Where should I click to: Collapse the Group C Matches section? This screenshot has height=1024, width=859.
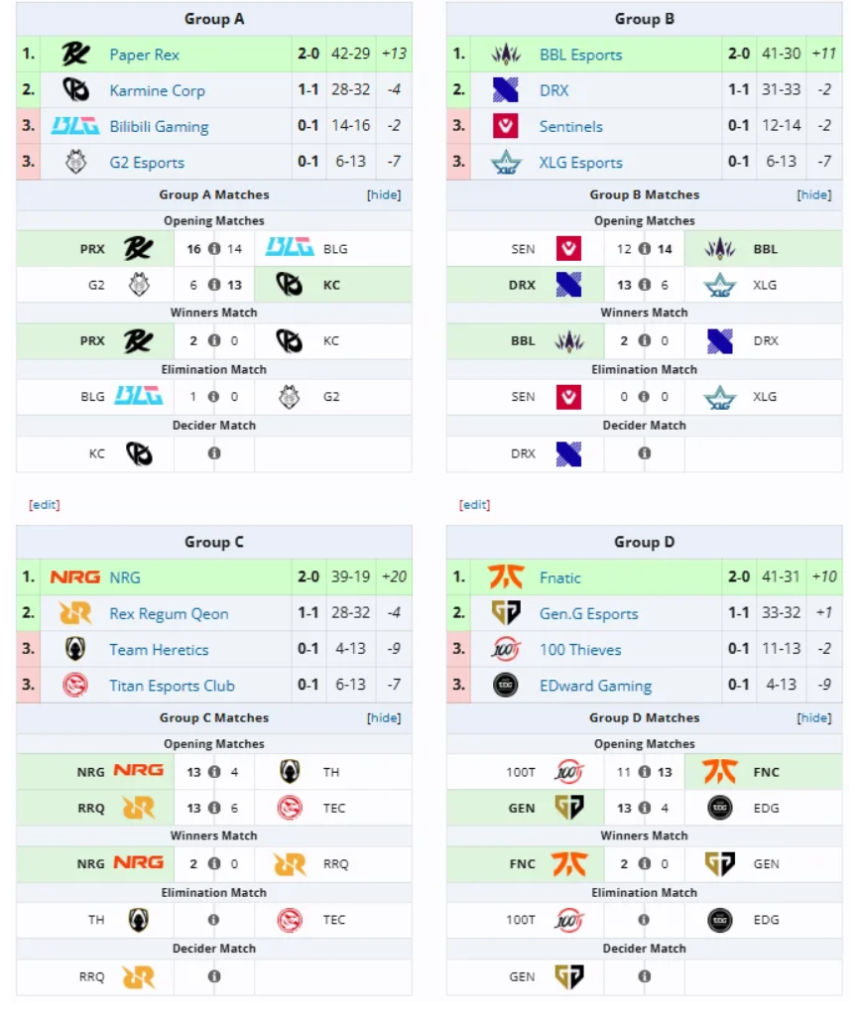point(383,718)
